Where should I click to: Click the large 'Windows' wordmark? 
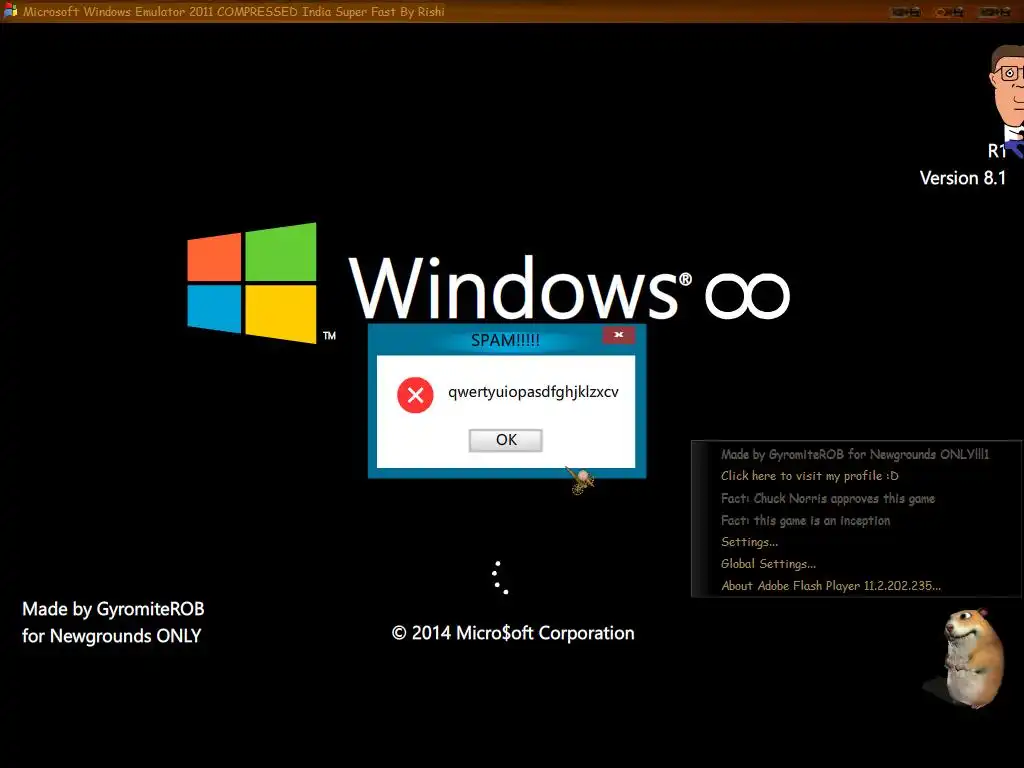[513, 287]
